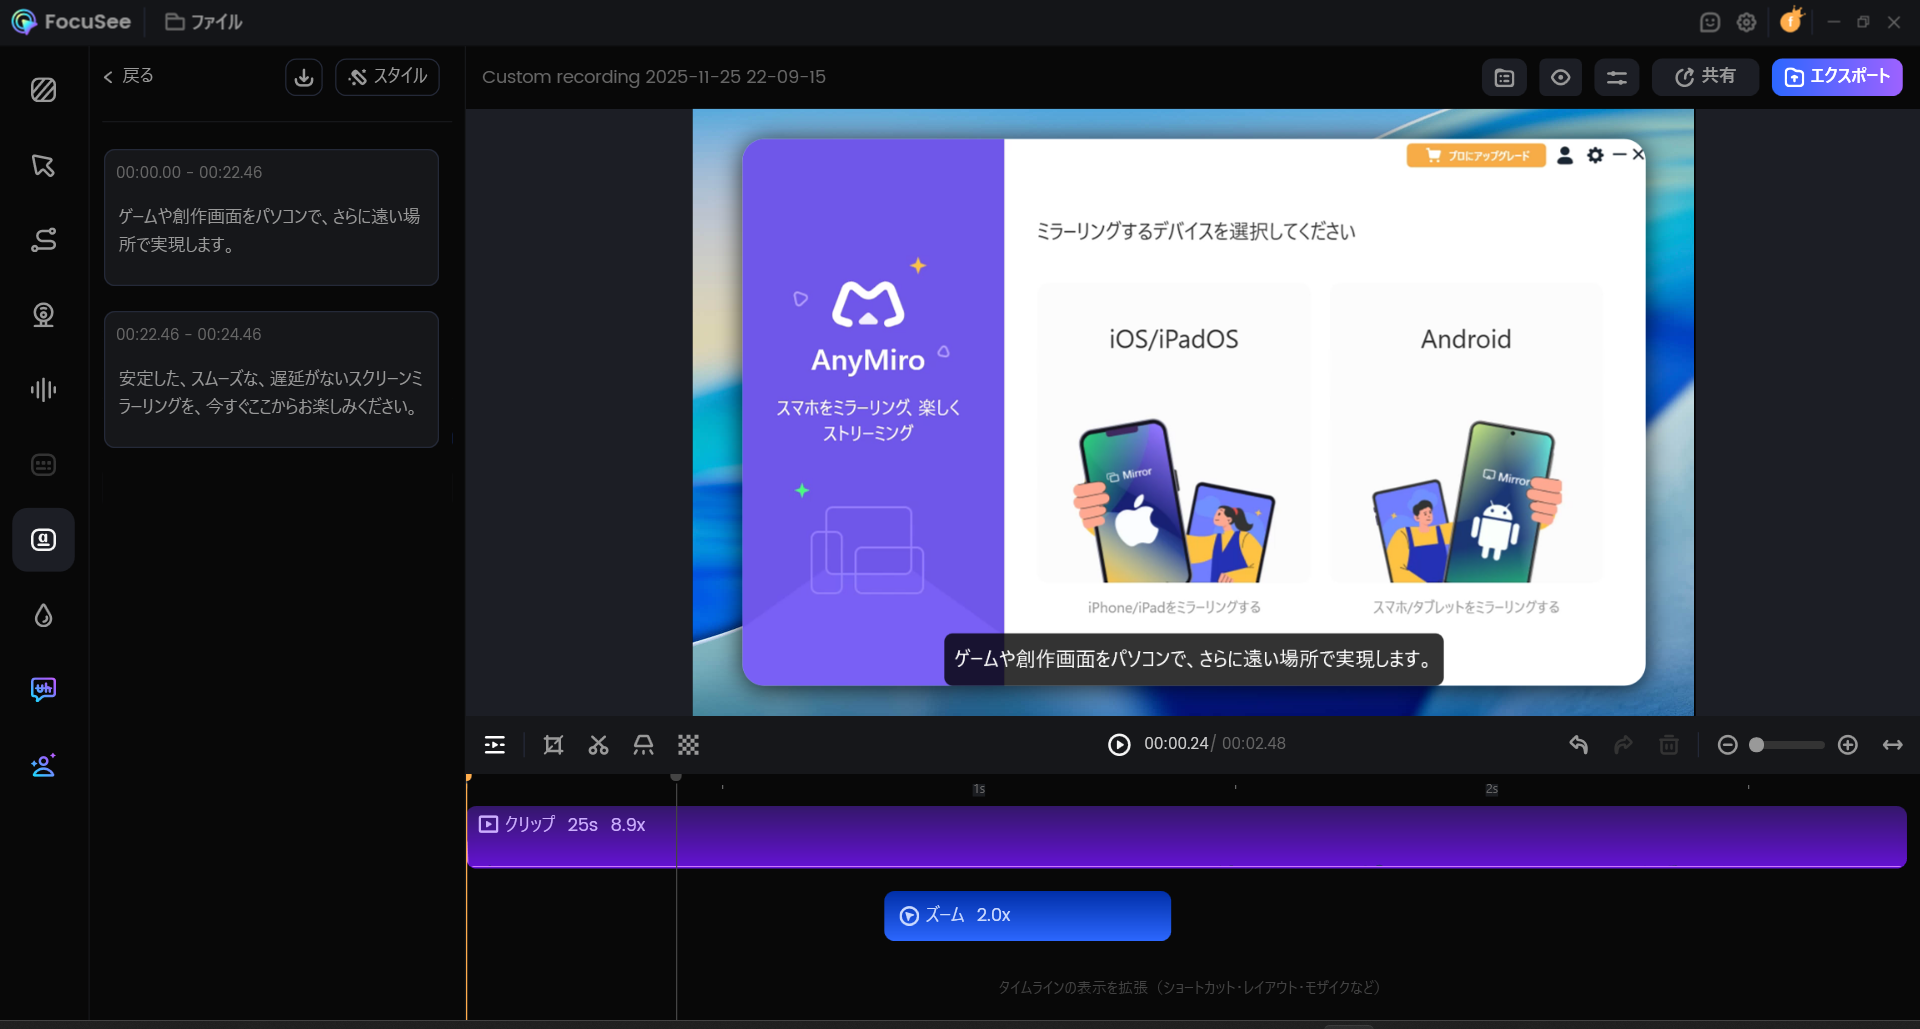The image size is (1920, 1029).
Task: Click the 共有 share button
Action: 1704,77
